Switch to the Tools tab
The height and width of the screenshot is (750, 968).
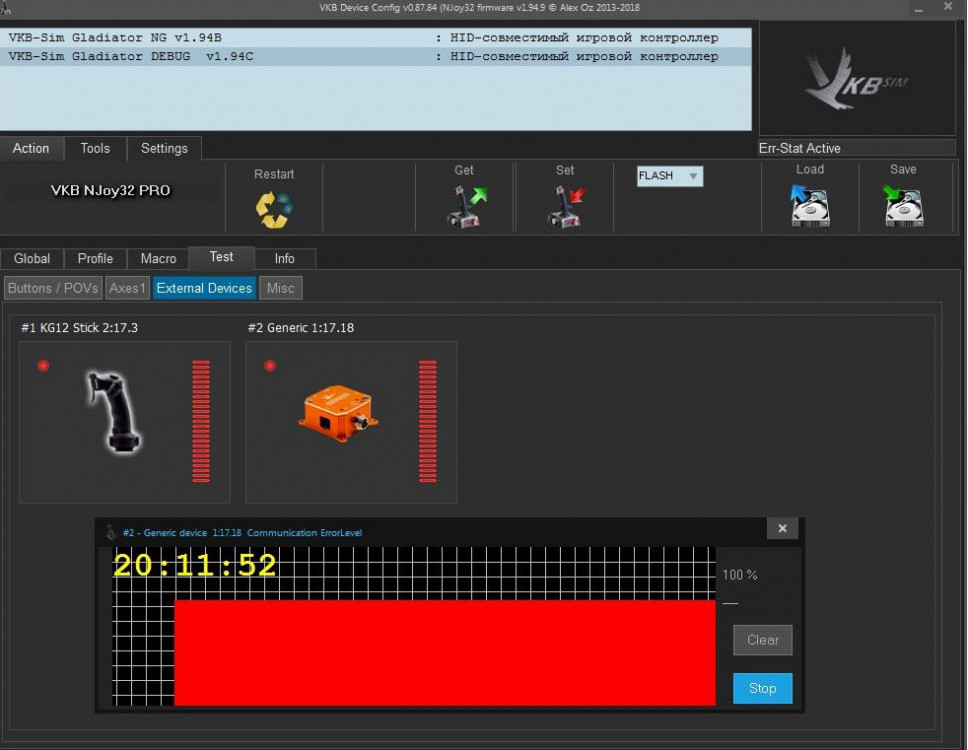[95, 148]
